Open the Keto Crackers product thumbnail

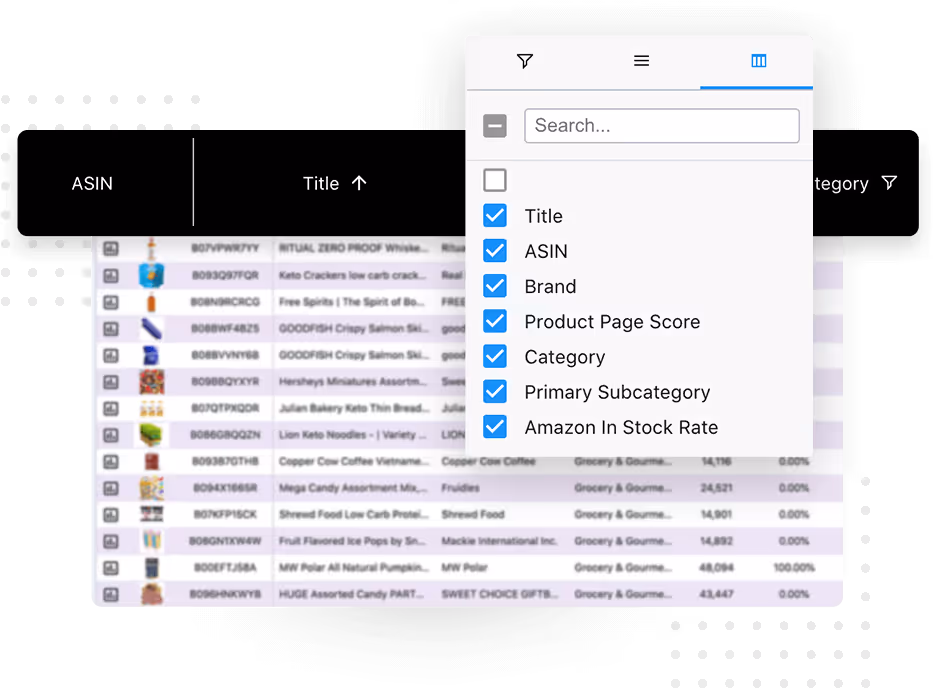(x=152, y=276)
